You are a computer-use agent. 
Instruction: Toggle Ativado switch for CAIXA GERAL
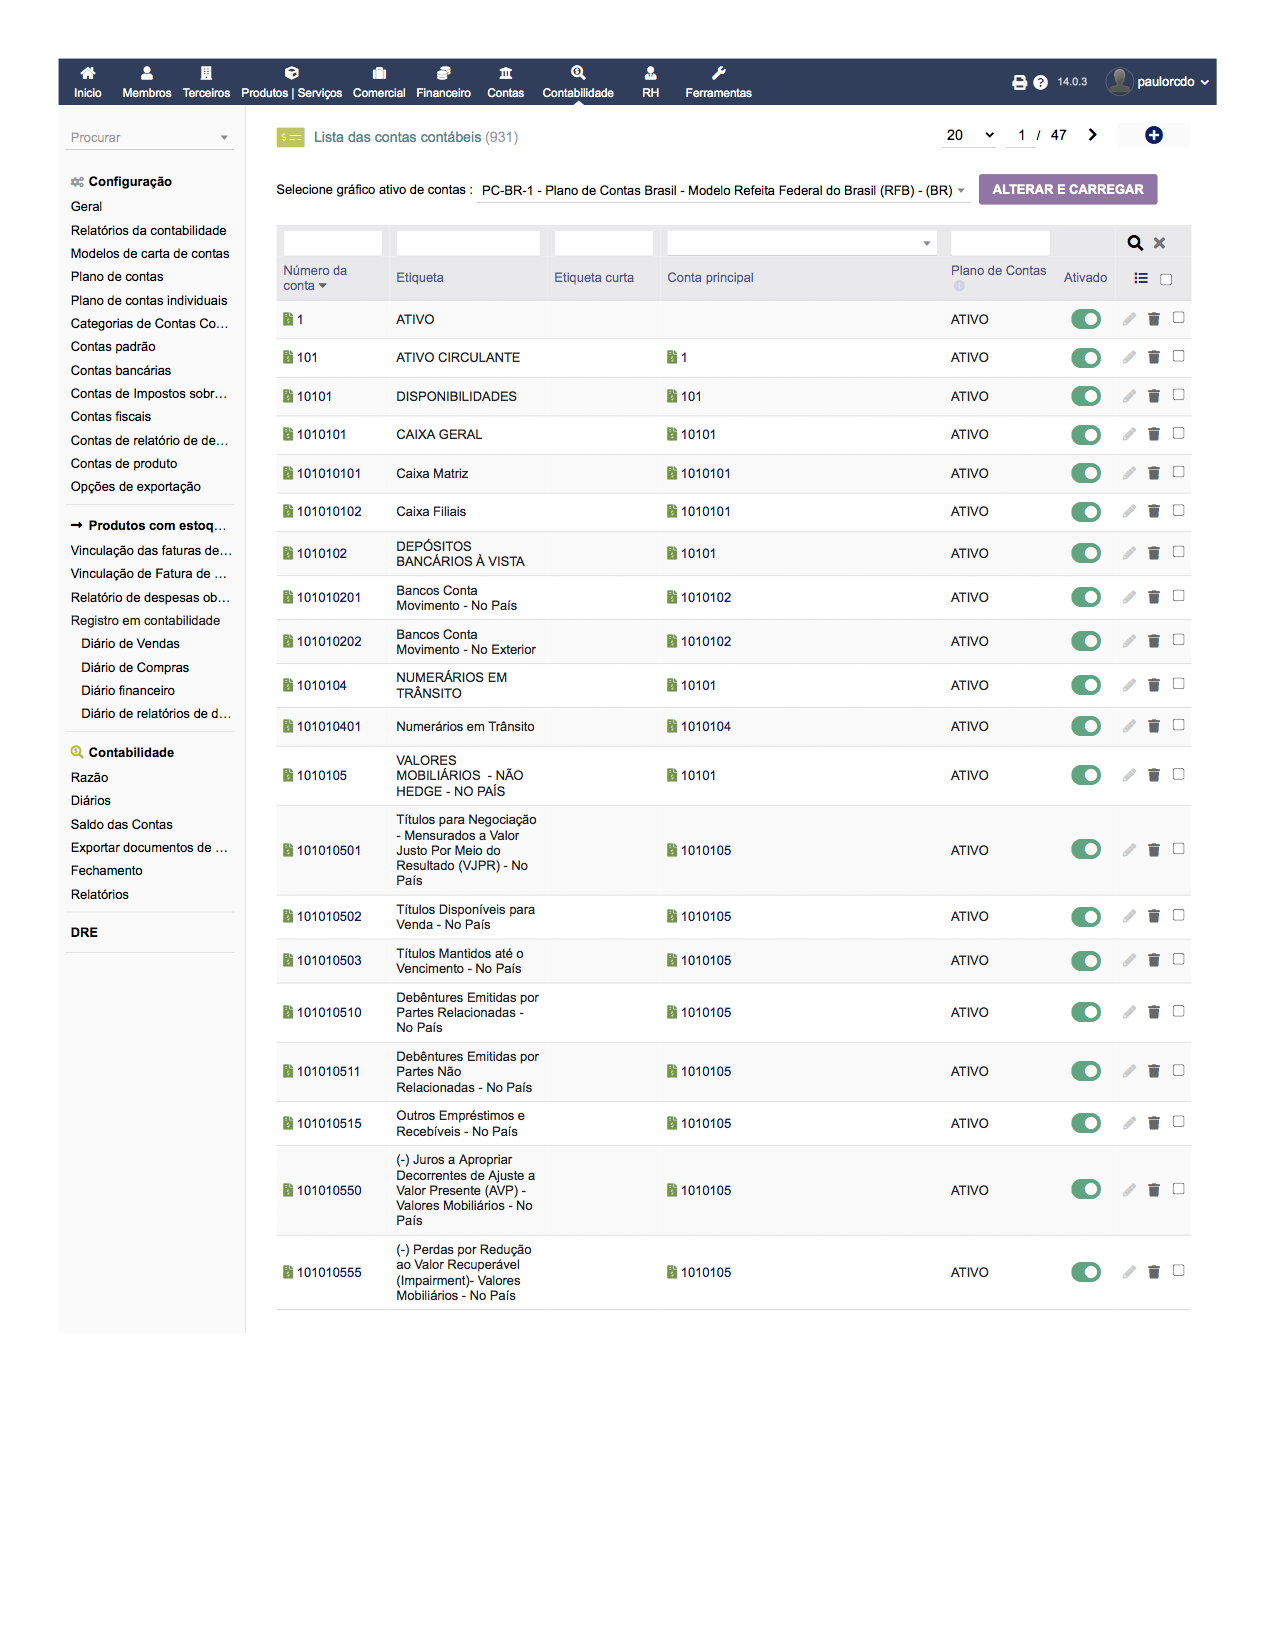(x=1085, y=435)
